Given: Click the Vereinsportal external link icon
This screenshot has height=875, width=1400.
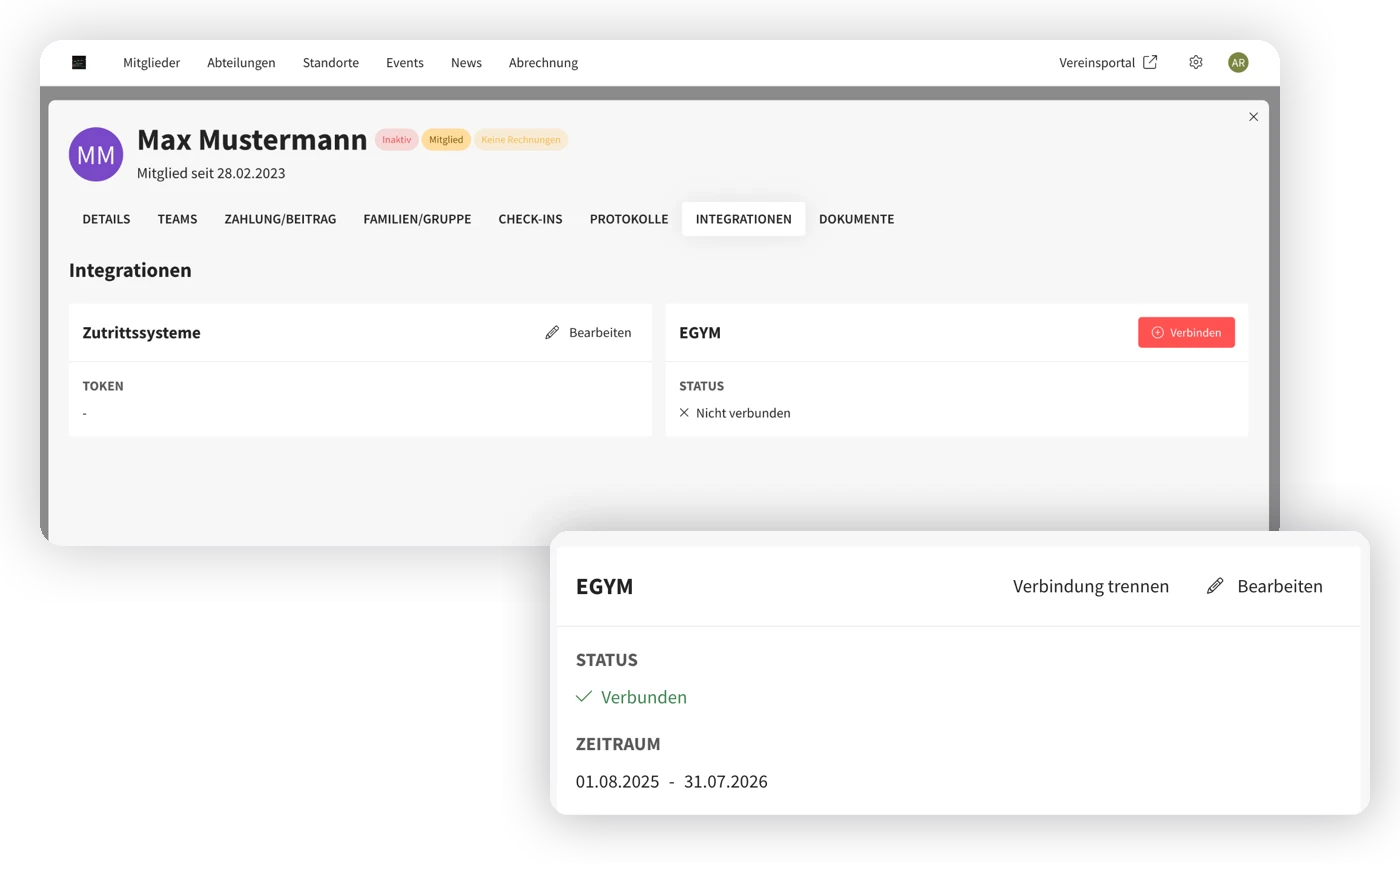Looking at the screenshot, I should pos(1150,62).
